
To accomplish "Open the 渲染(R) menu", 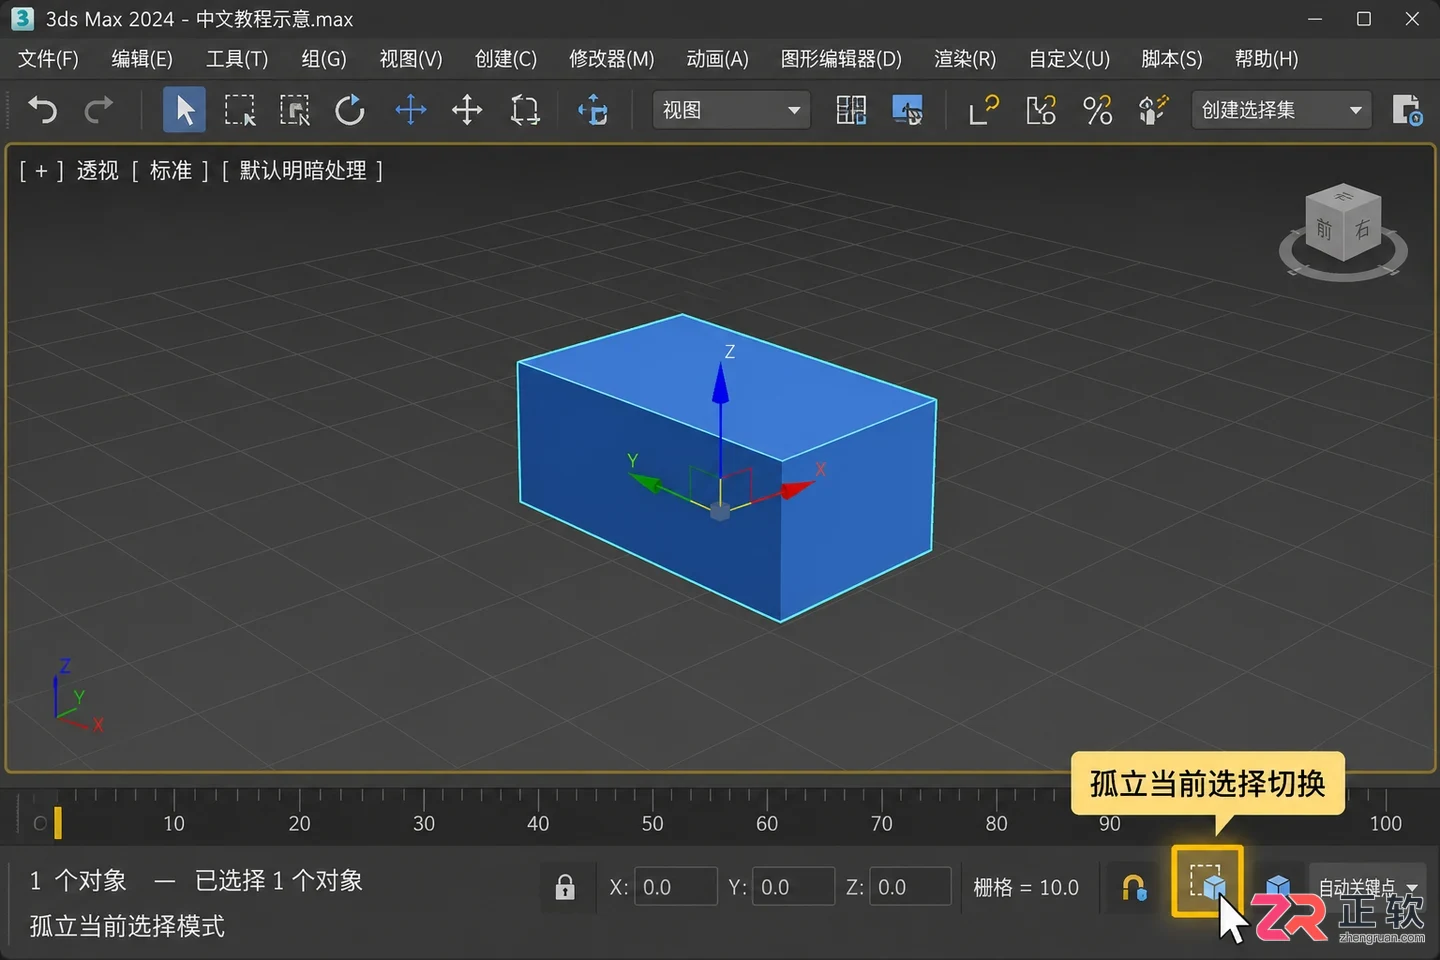I will [x=965, y=59].
